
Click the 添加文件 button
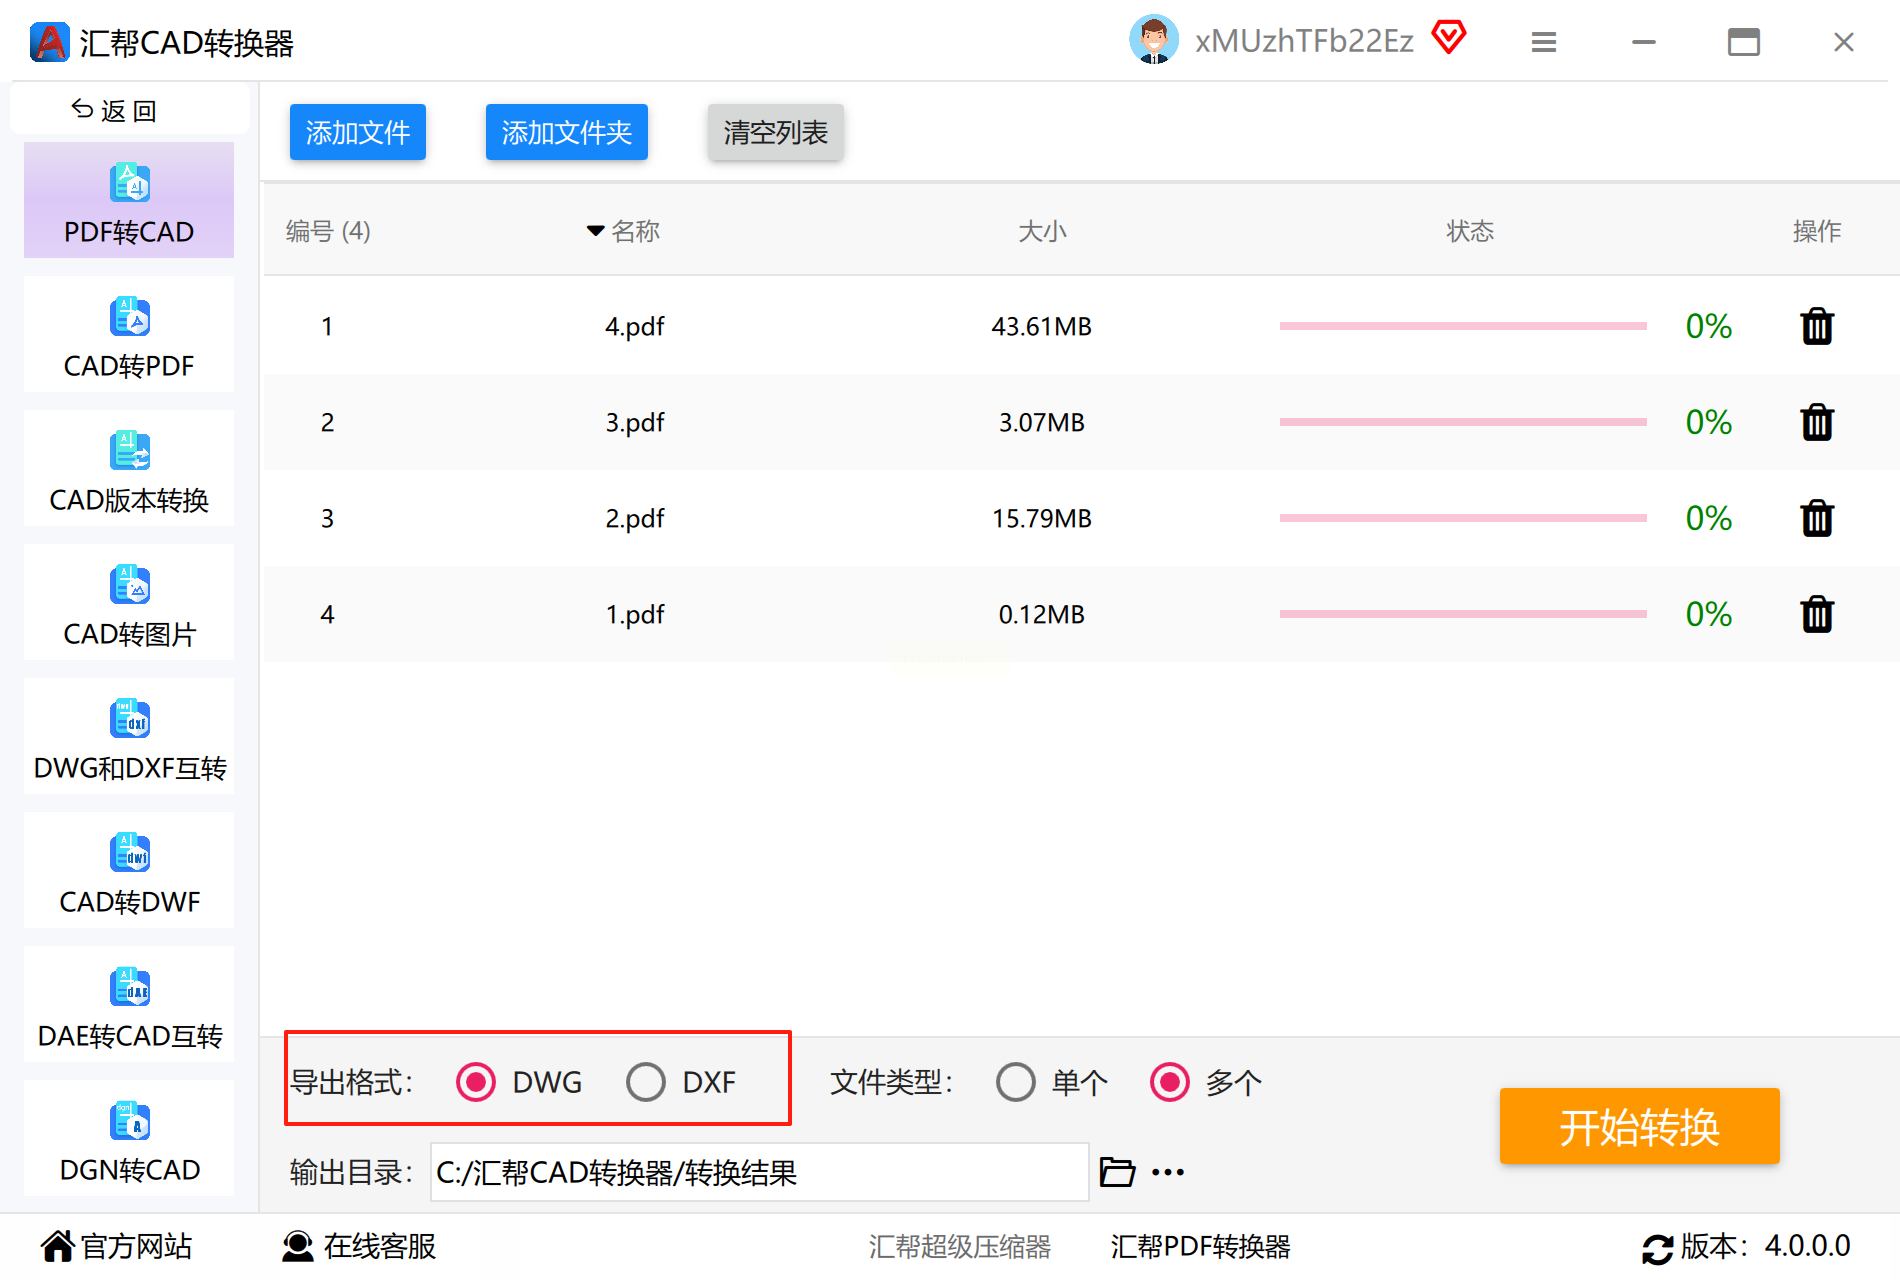pyautogui.click(x=358, y=132)
